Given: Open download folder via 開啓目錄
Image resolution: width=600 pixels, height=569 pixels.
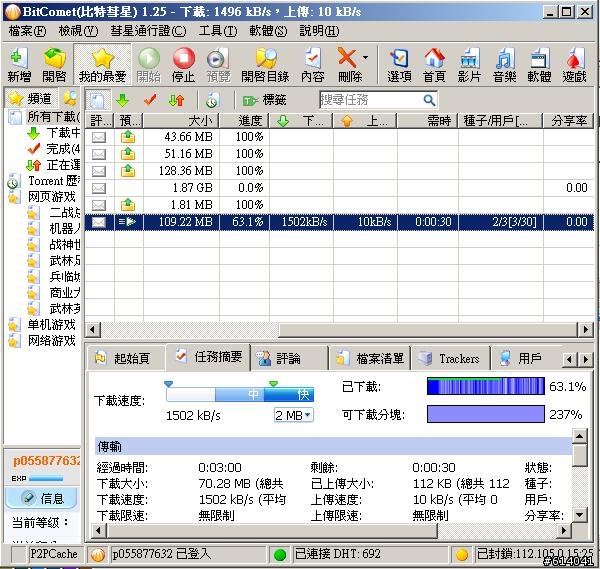Looking at the screenshot, I should click(265, 65).
